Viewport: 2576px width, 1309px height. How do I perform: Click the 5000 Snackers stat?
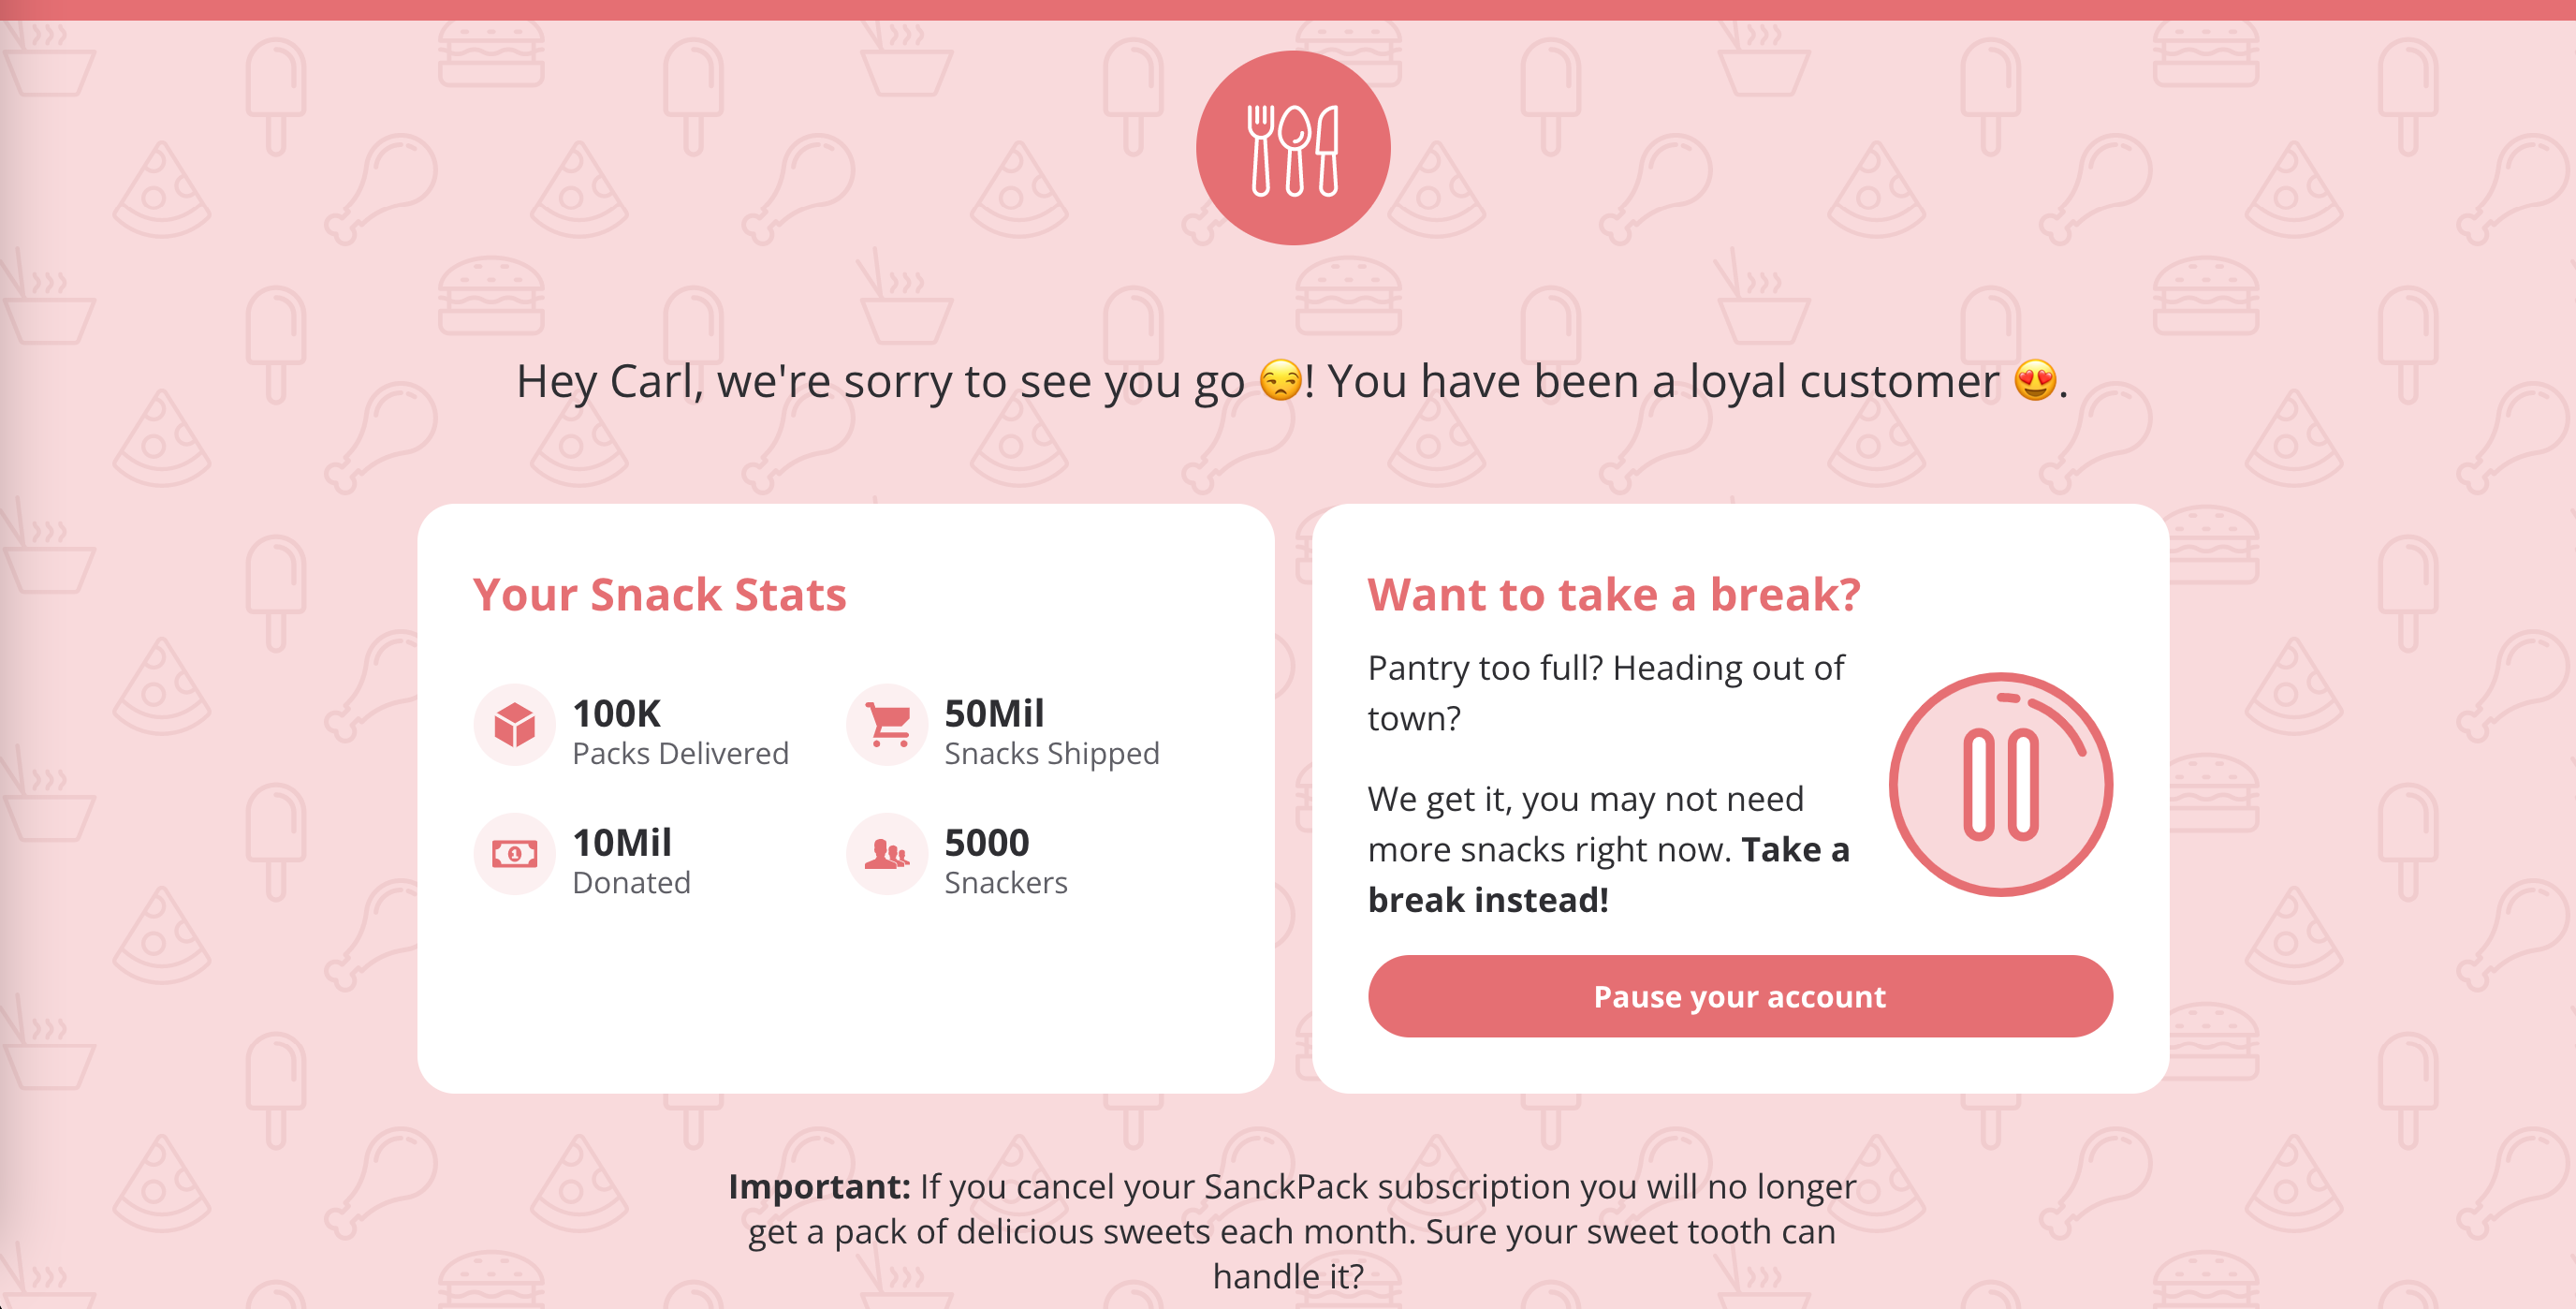(1005, 861)
